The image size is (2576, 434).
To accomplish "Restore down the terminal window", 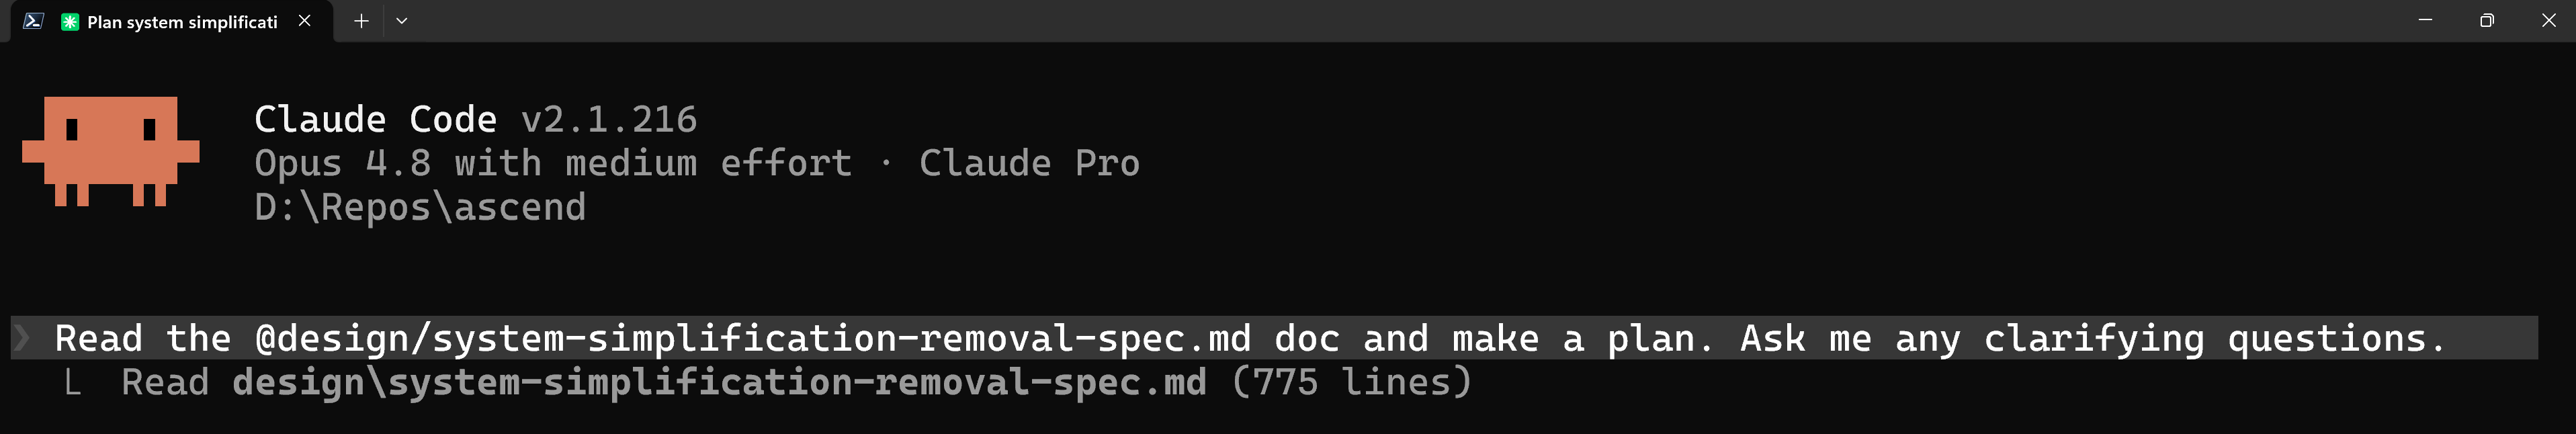I will [2487, 21].
